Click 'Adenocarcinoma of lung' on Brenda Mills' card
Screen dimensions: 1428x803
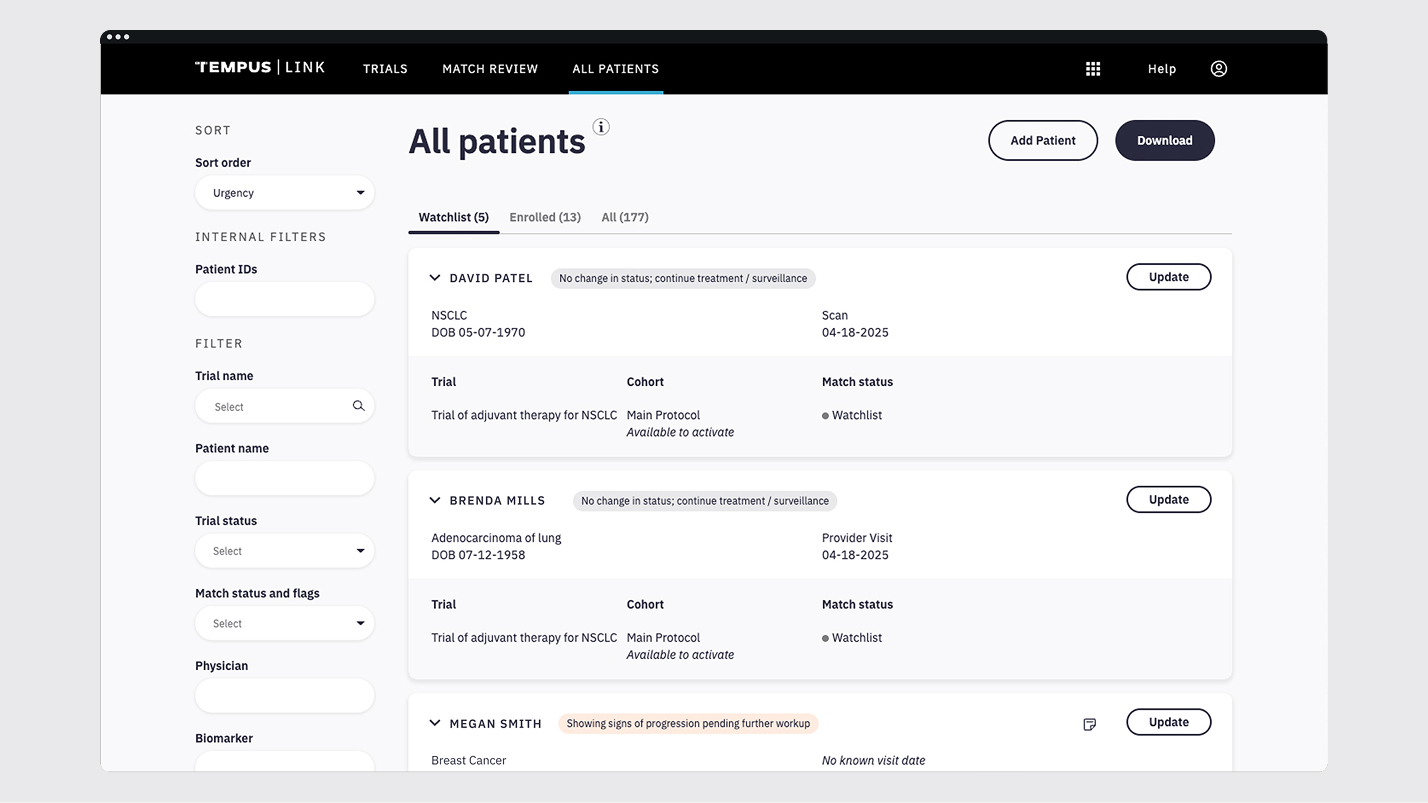click(x=496, y=538)
